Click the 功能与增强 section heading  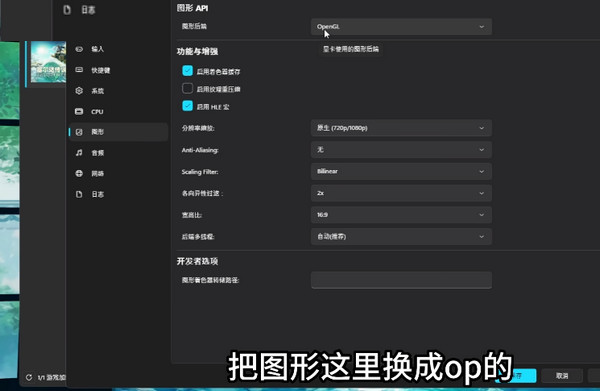pos(197,51)
